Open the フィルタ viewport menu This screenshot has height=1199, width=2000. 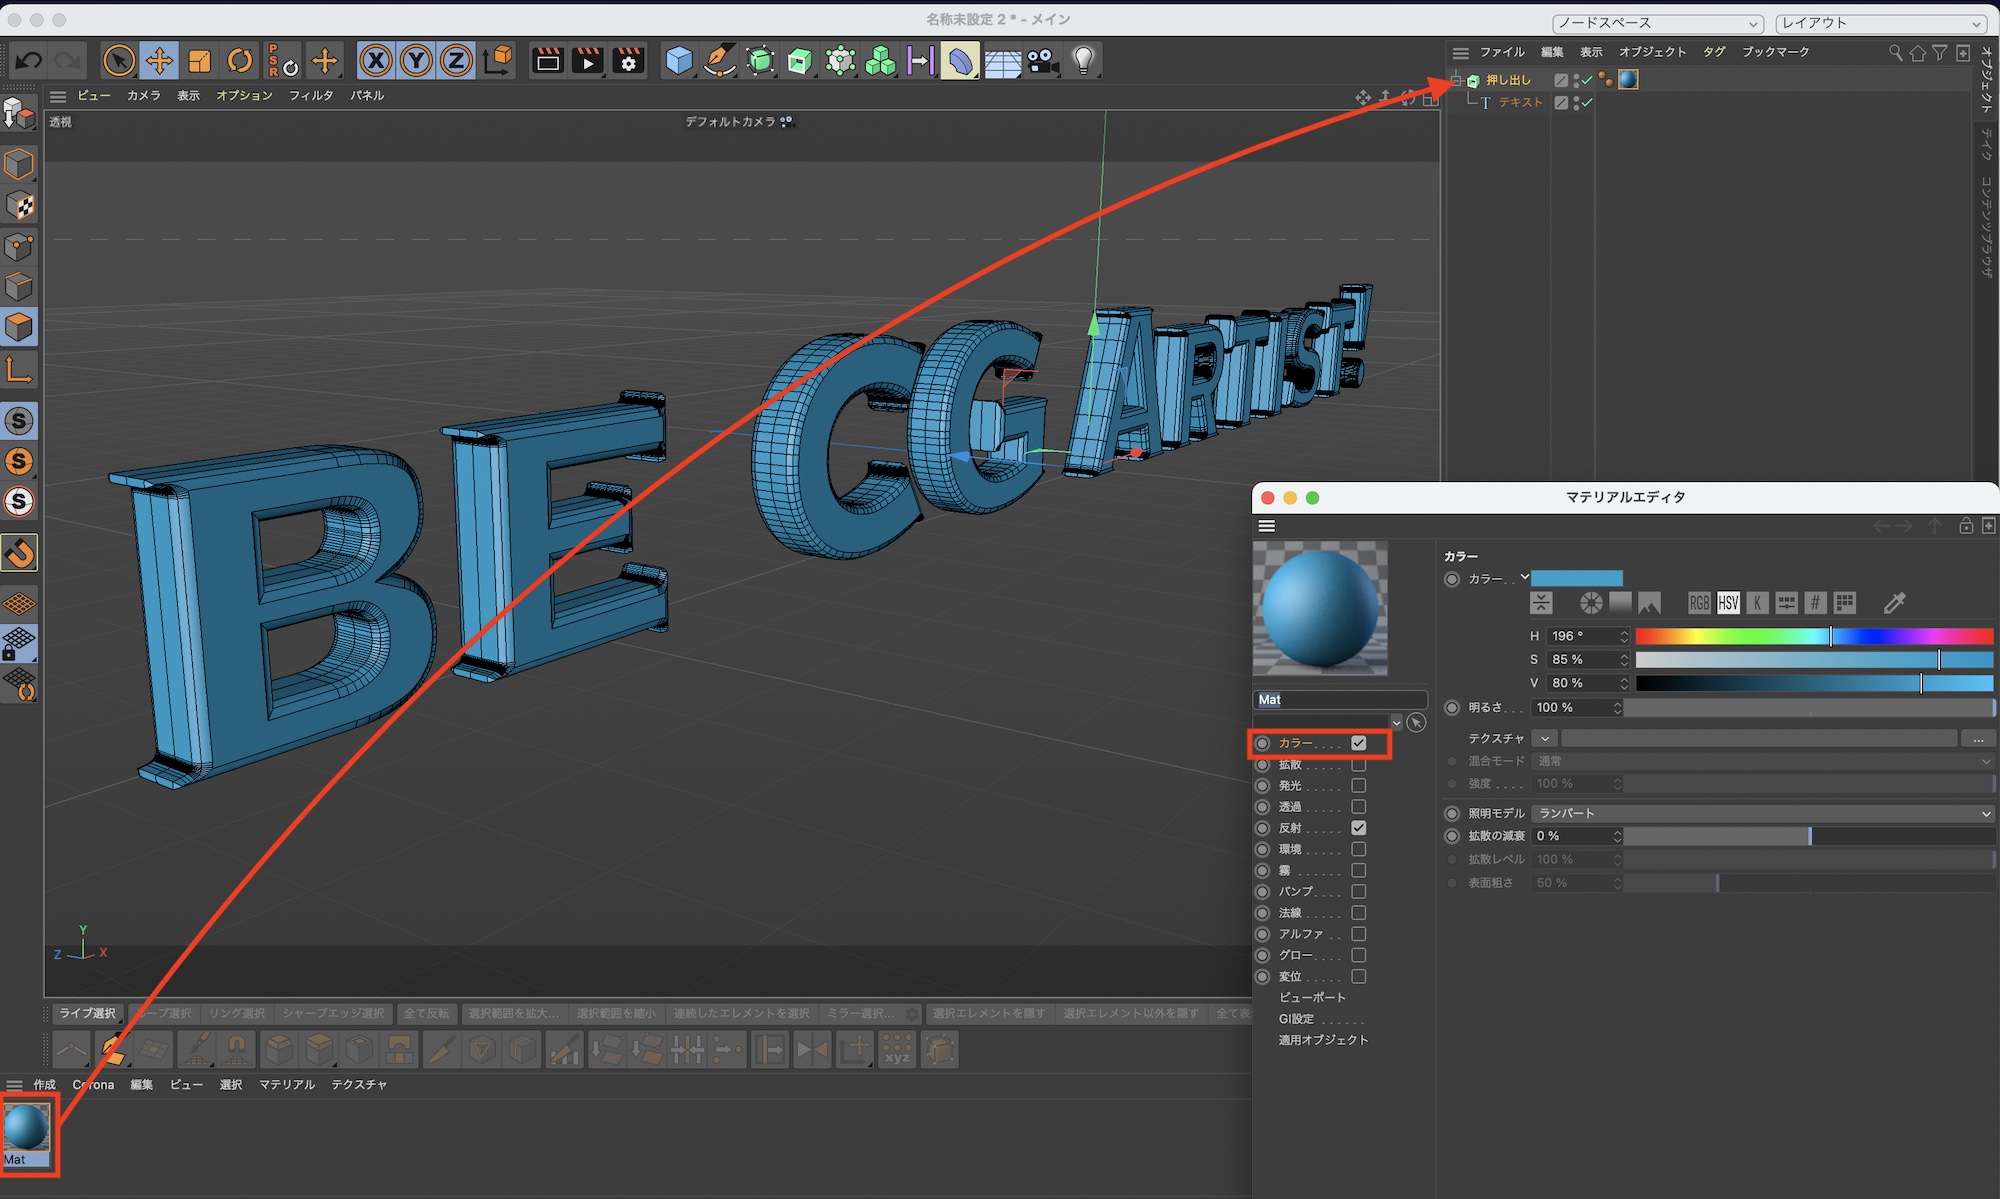pyautogui.click(x=311, y=96)
